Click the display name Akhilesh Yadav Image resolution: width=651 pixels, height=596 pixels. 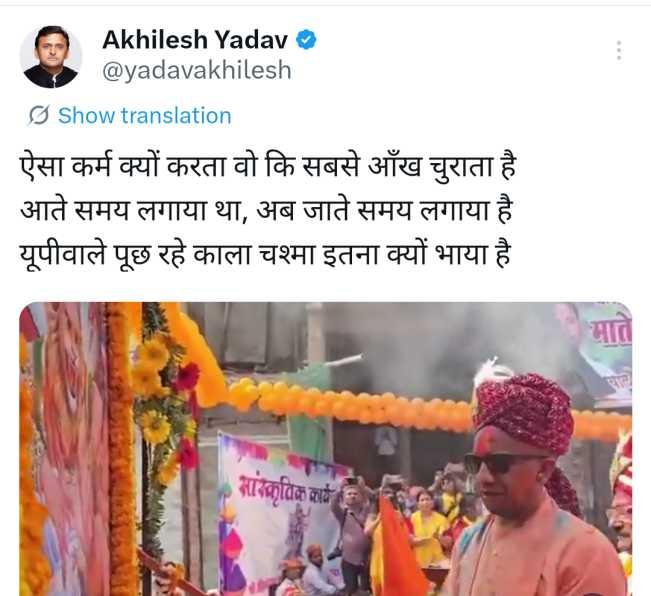click(x=195, y=40)
